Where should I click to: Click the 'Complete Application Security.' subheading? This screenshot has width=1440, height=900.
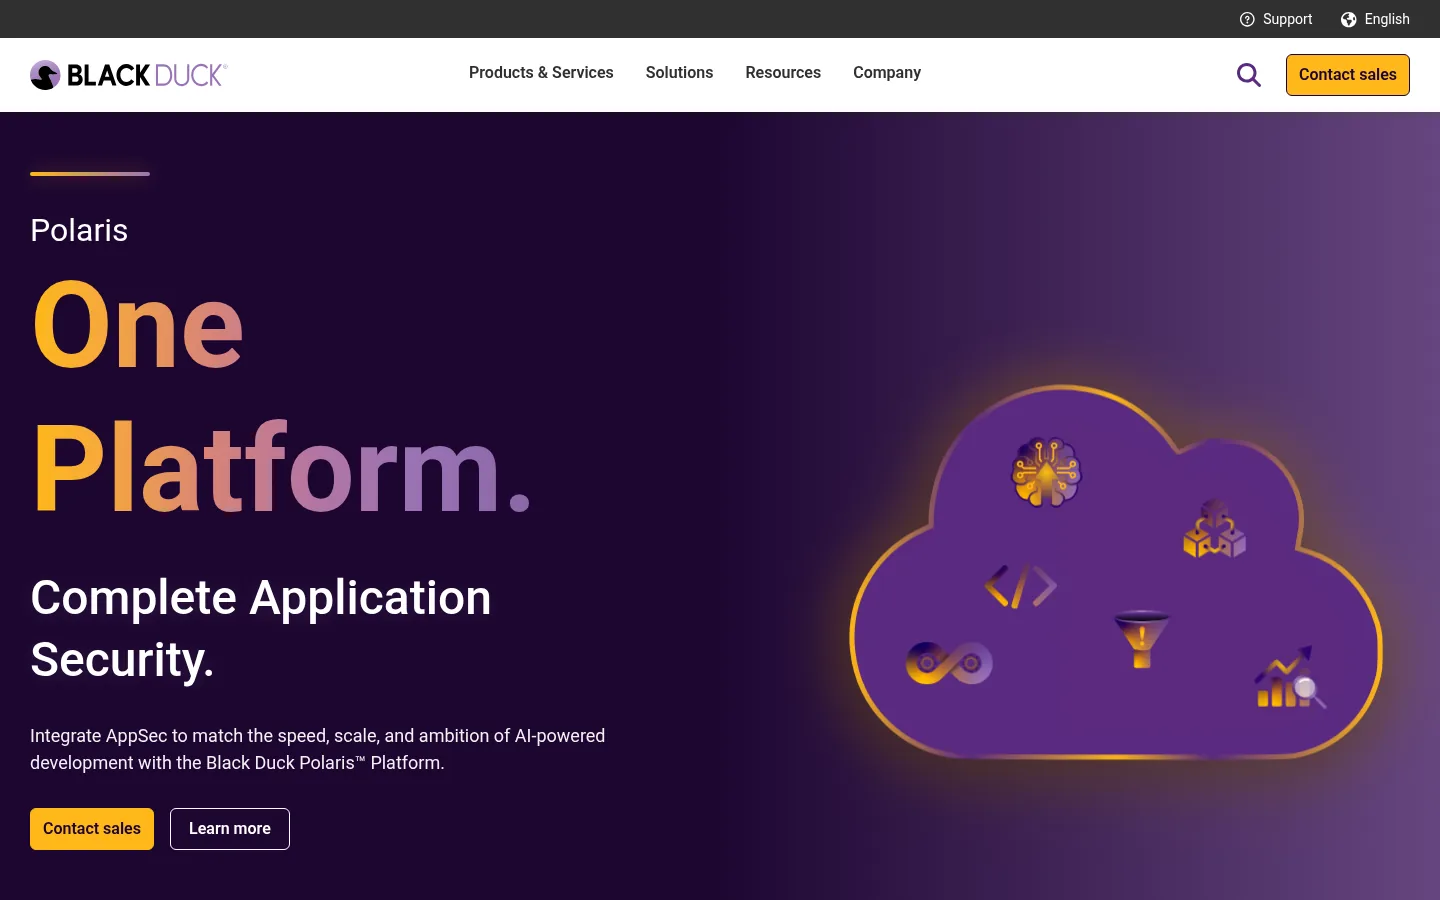coord(261,628)
